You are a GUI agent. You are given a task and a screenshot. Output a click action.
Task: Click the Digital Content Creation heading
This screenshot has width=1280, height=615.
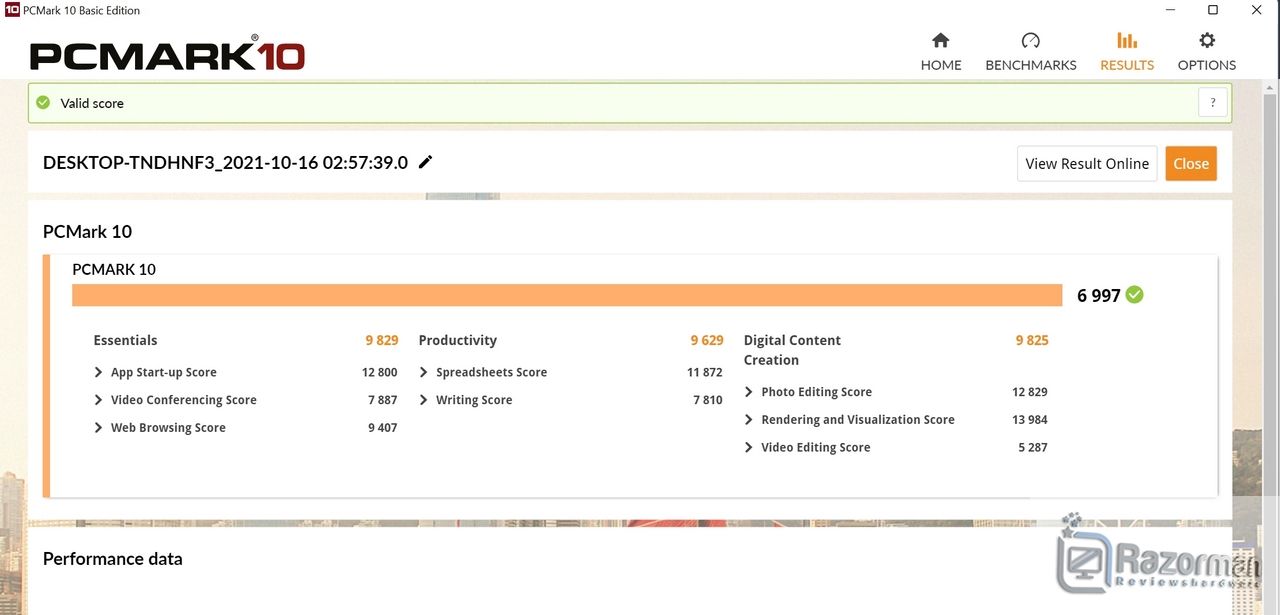click(792, 350)
